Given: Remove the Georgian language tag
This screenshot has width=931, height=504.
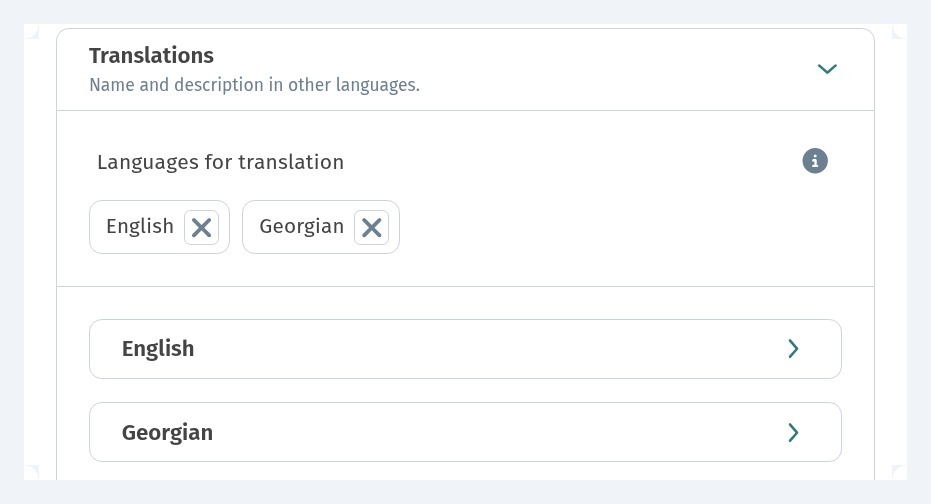Looking at the screenshot, I should pos(372,227).
